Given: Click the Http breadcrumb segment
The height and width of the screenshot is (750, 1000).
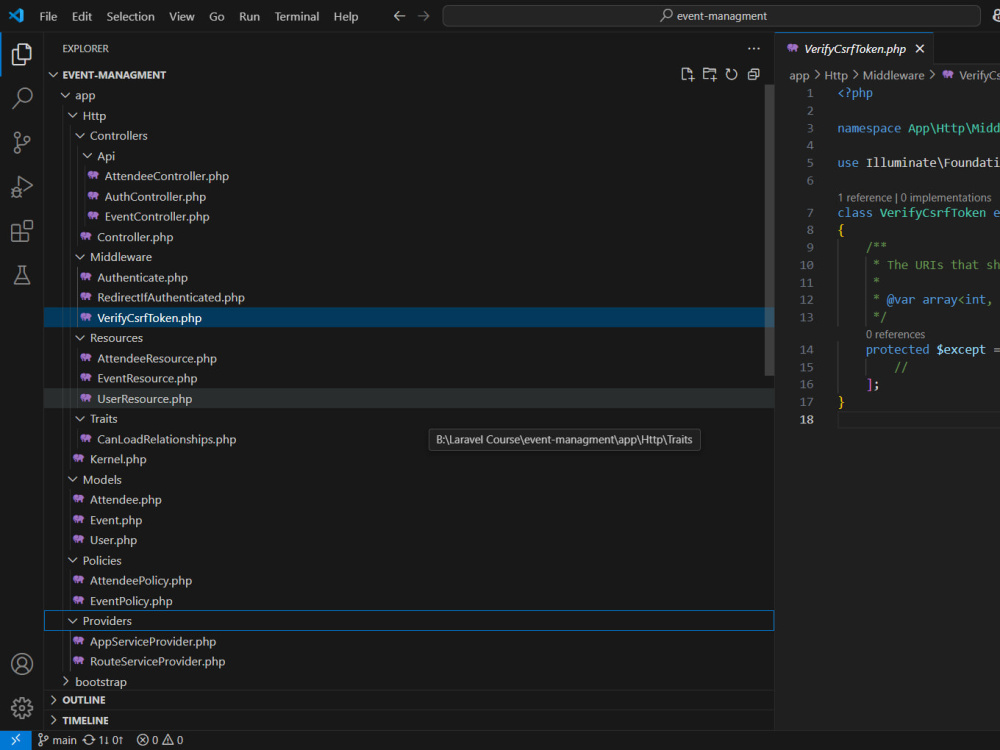Looking at the screenshot, I should click(x=835, y=75).
